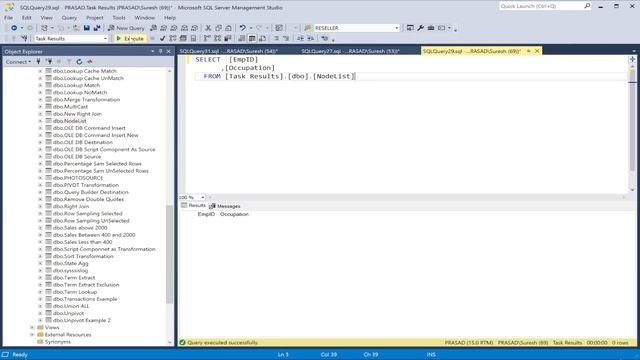Click the Cut icon
Viewport: 640px width, 360px height.
[208, 28]
